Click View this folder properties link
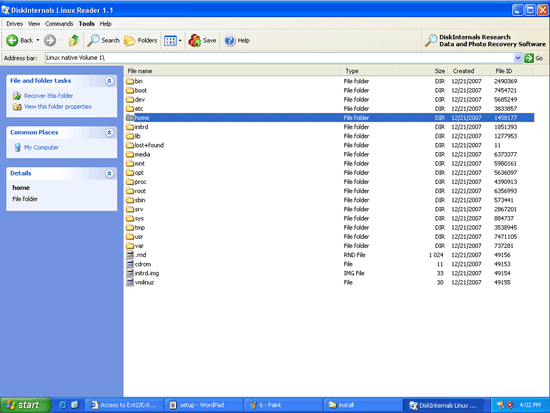The image size is (550, 413). 58,106
